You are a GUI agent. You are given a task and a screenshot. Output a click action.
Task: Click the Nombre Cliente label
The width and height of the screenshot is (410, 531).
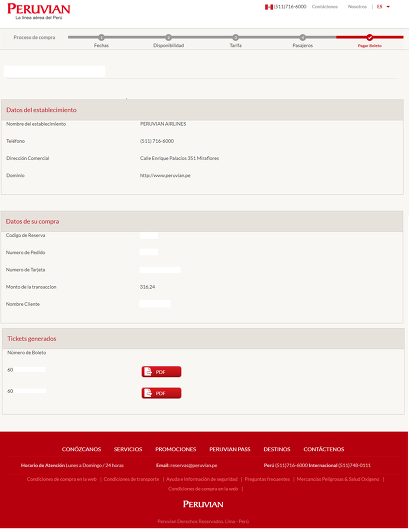[x=23, y=304]
